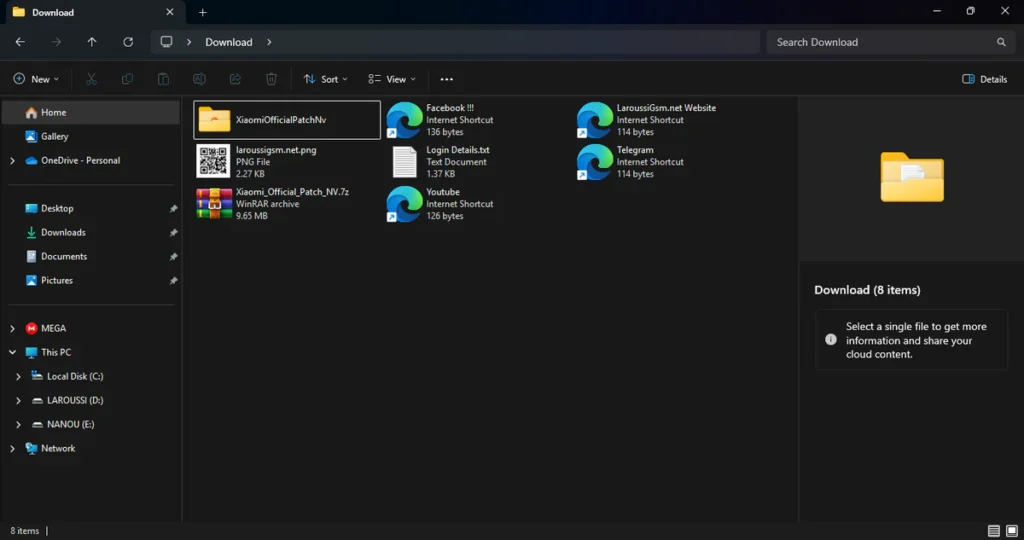Add a new tab with plus button

(x=203, y=12)
